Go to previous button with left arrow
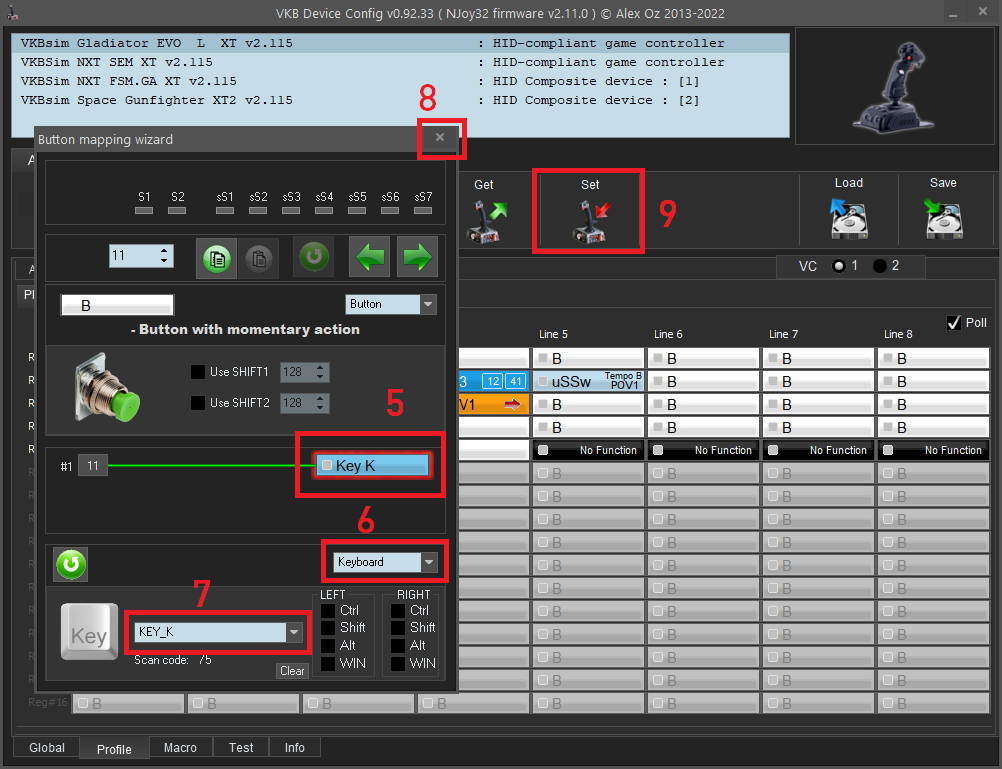The width and height of the screenshot is (1002, 769). point(369,257)
